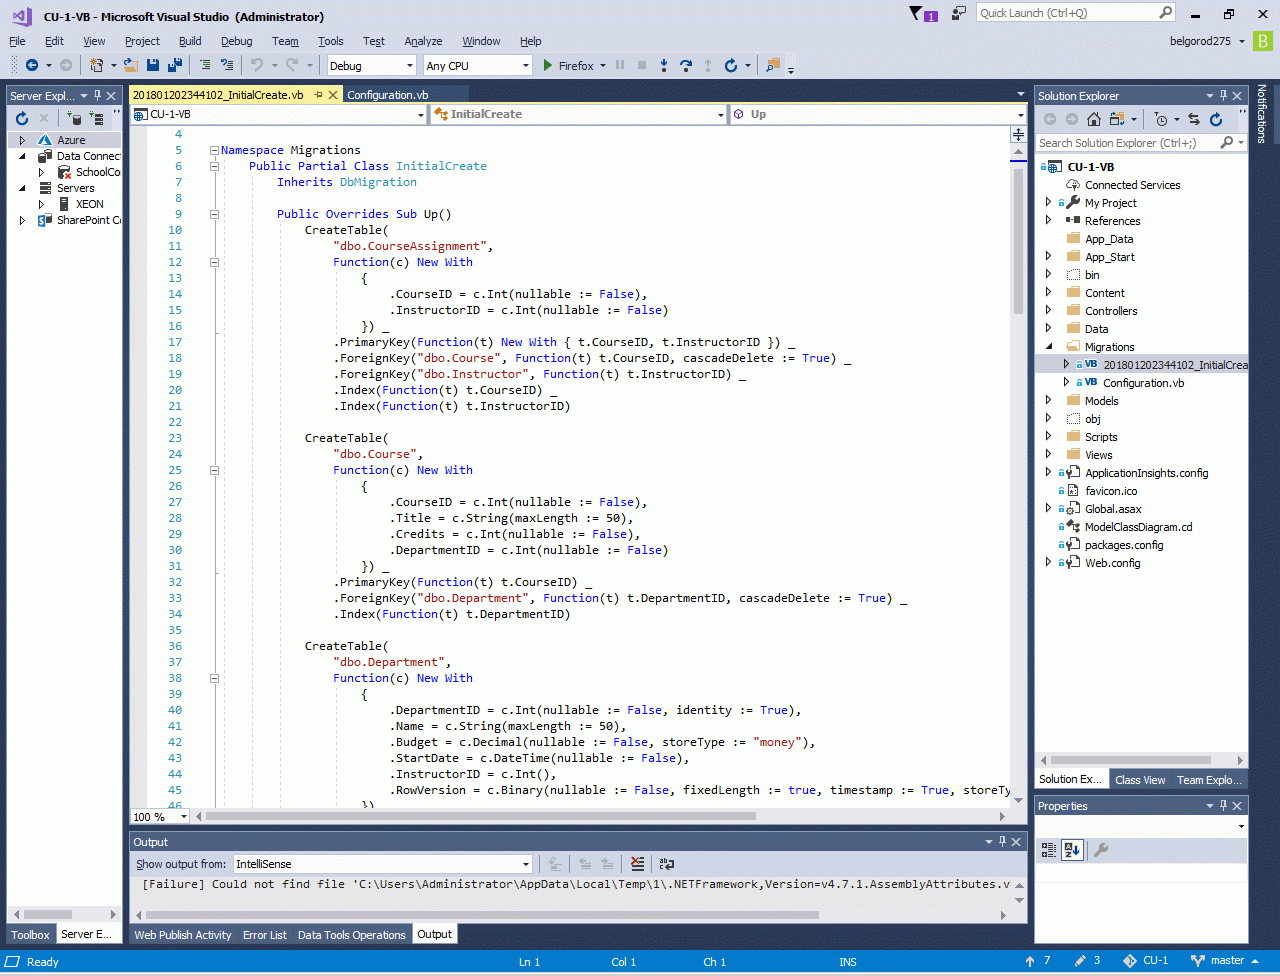This screenshot has height=976, width=1280.
Task: Toggle word wrap in the Output window
Action: coord(666,864)
